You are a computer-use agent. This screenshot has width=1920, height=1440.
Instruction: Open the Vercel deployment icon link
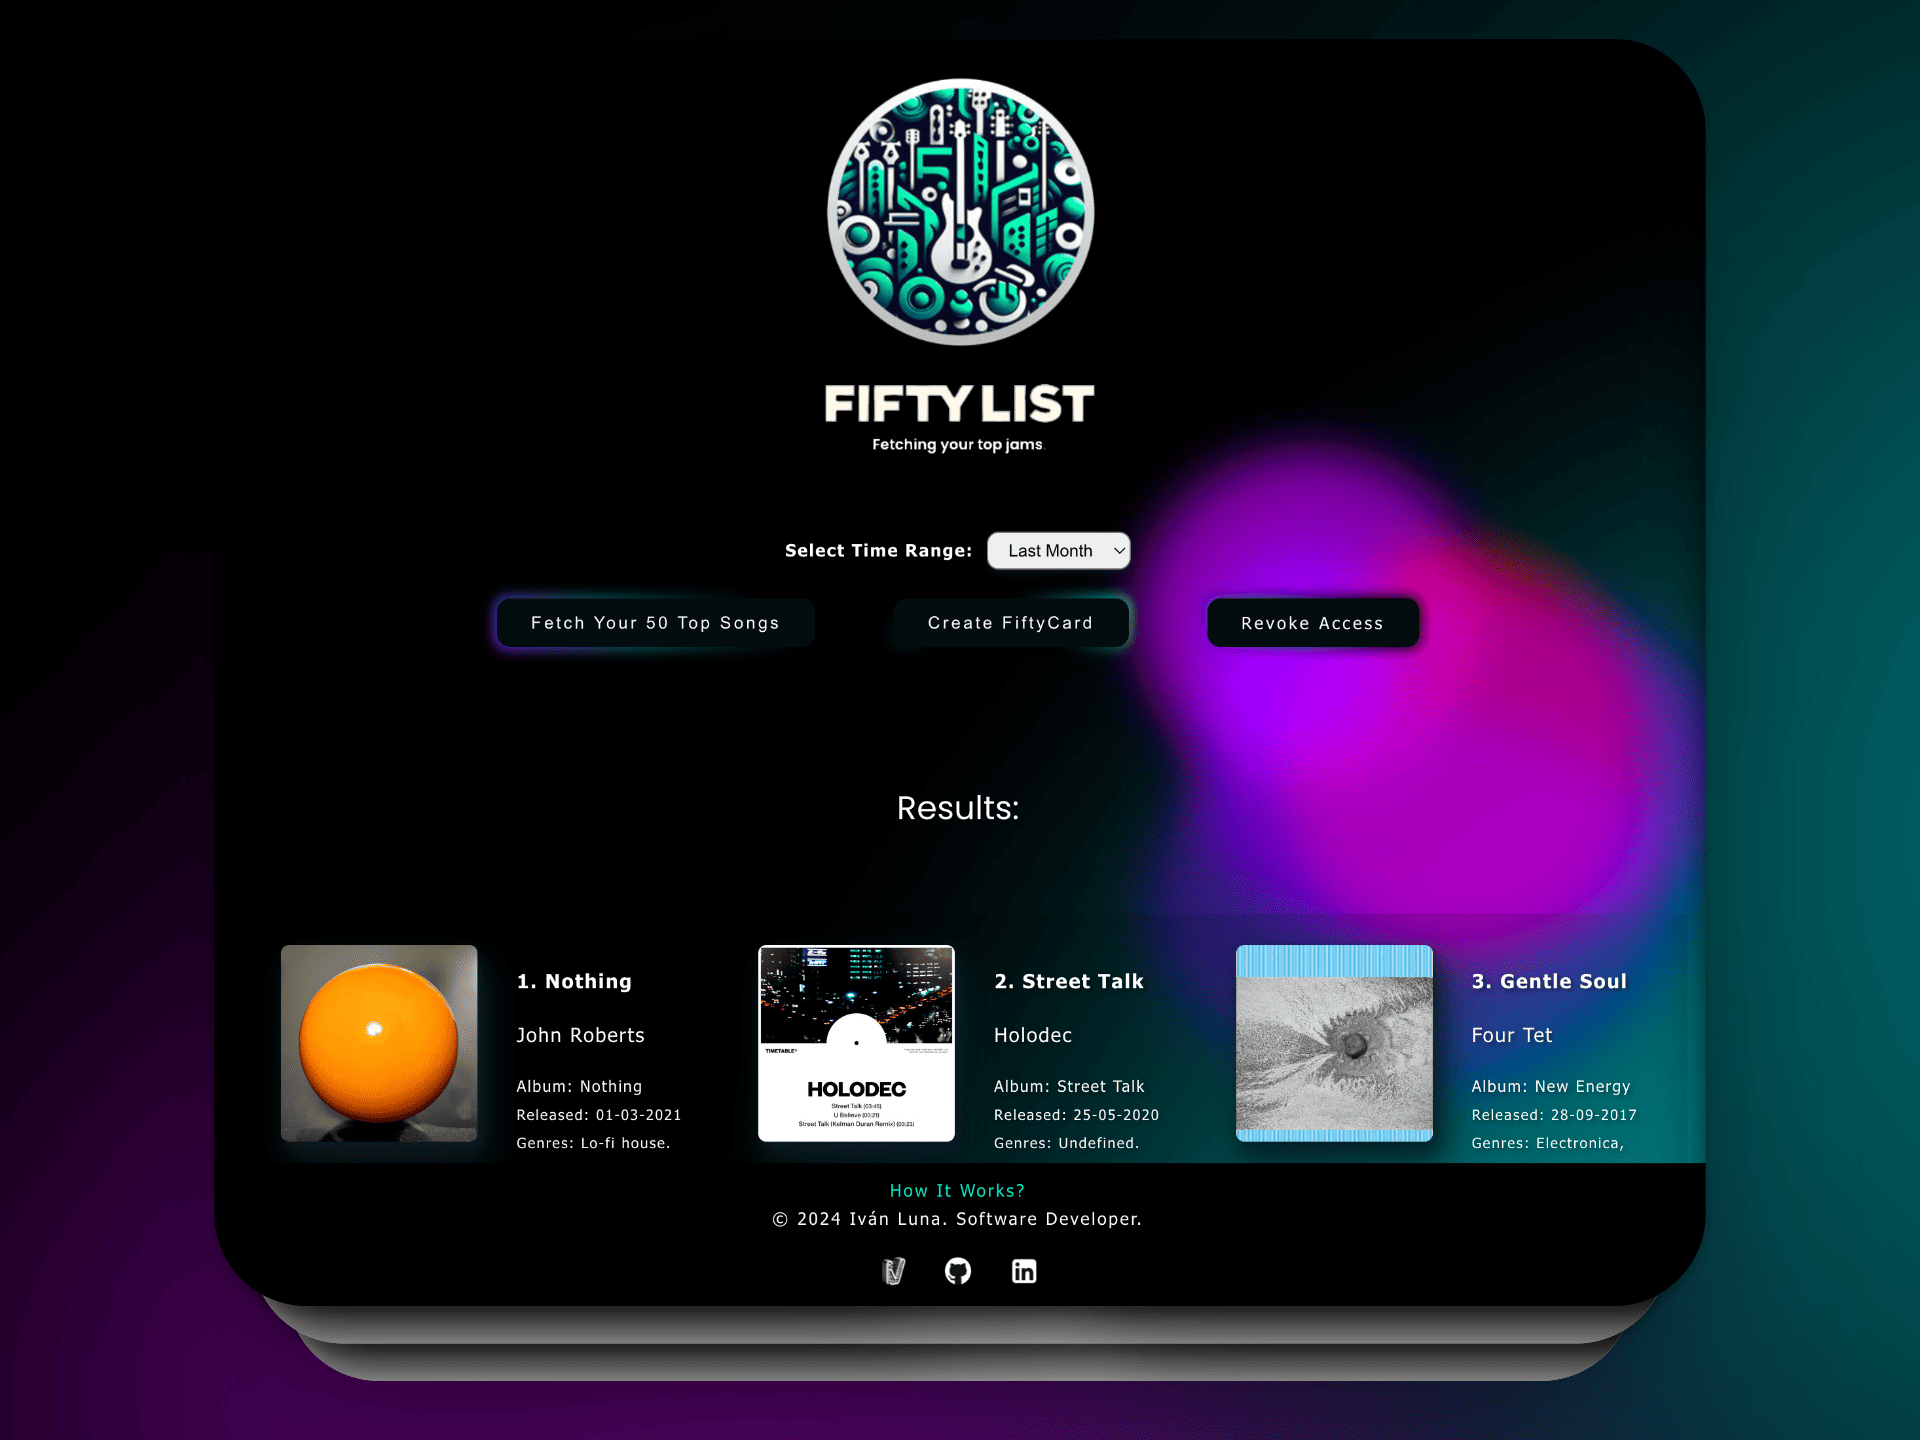coord(892,1269)
